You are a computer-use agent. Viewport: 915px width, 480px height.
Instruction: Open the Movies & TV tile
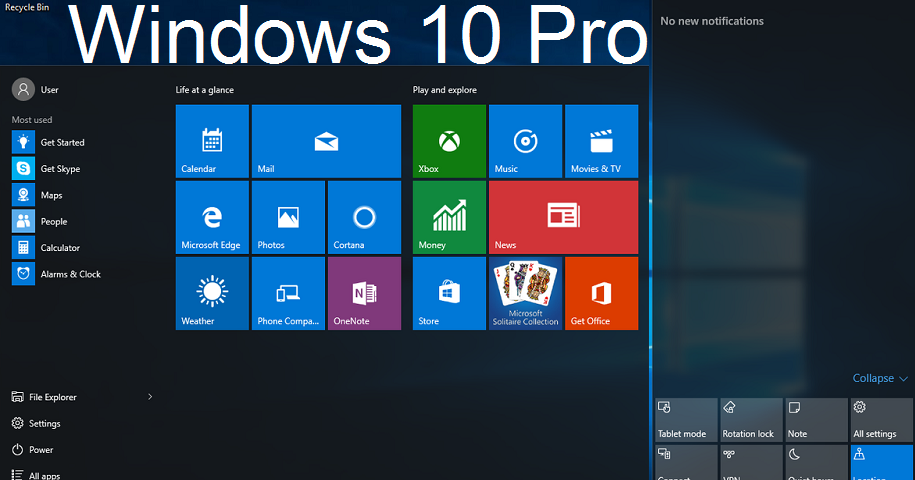coord(602,141)
